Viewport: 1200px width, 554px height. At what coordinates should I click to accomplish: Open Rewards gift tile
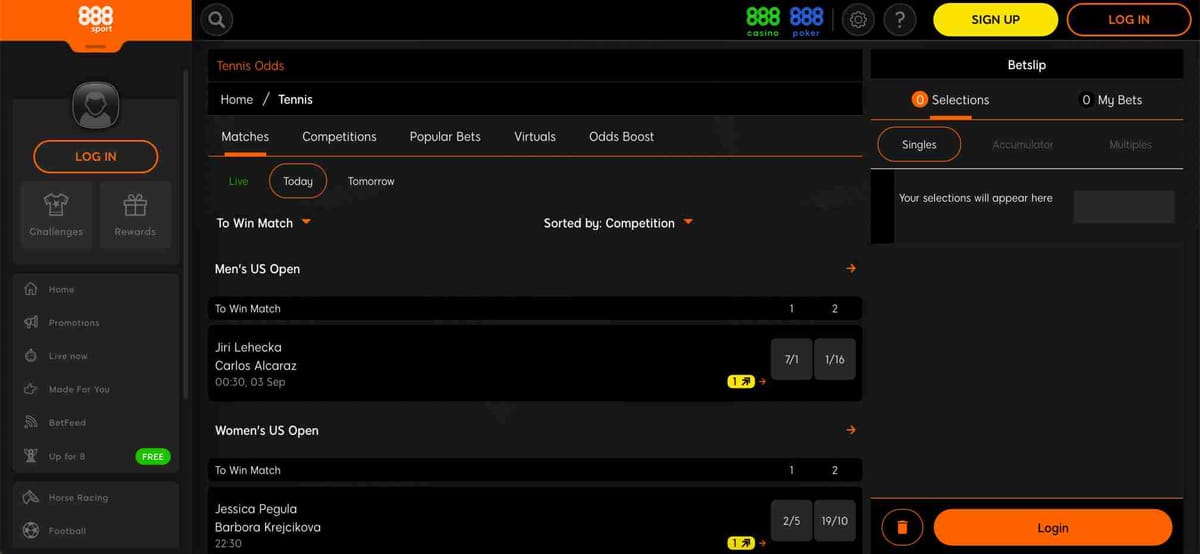[135, 215]
